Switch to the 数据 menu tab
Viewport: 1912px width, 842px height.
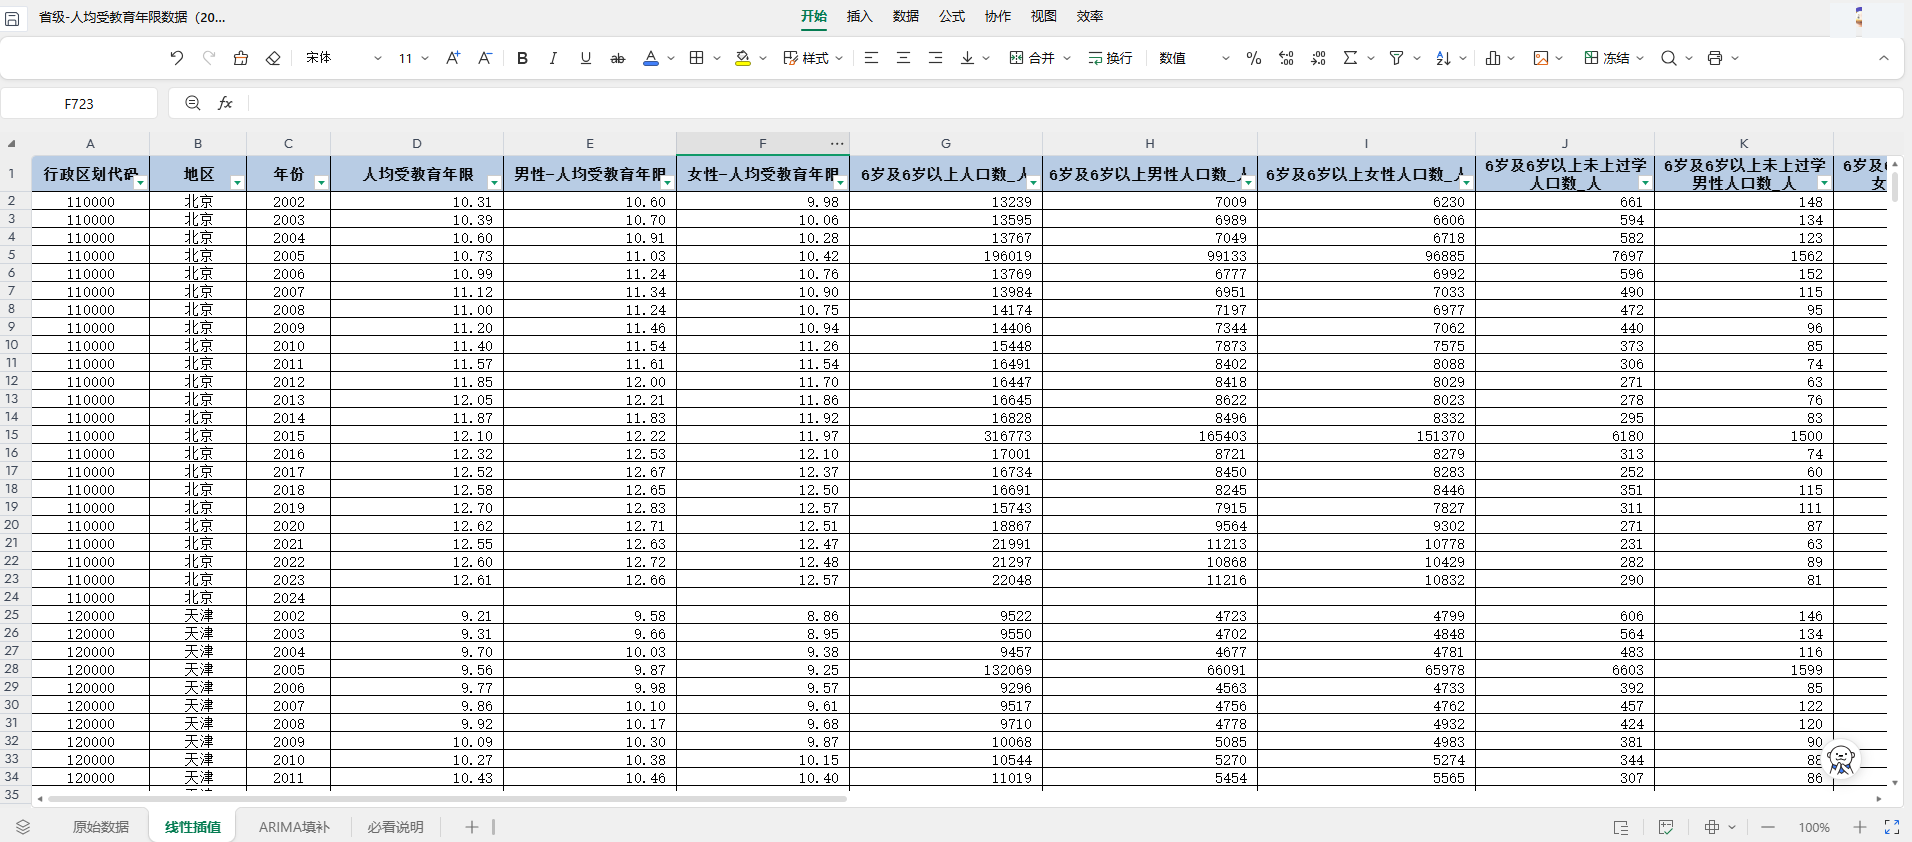tap(906, 16)
